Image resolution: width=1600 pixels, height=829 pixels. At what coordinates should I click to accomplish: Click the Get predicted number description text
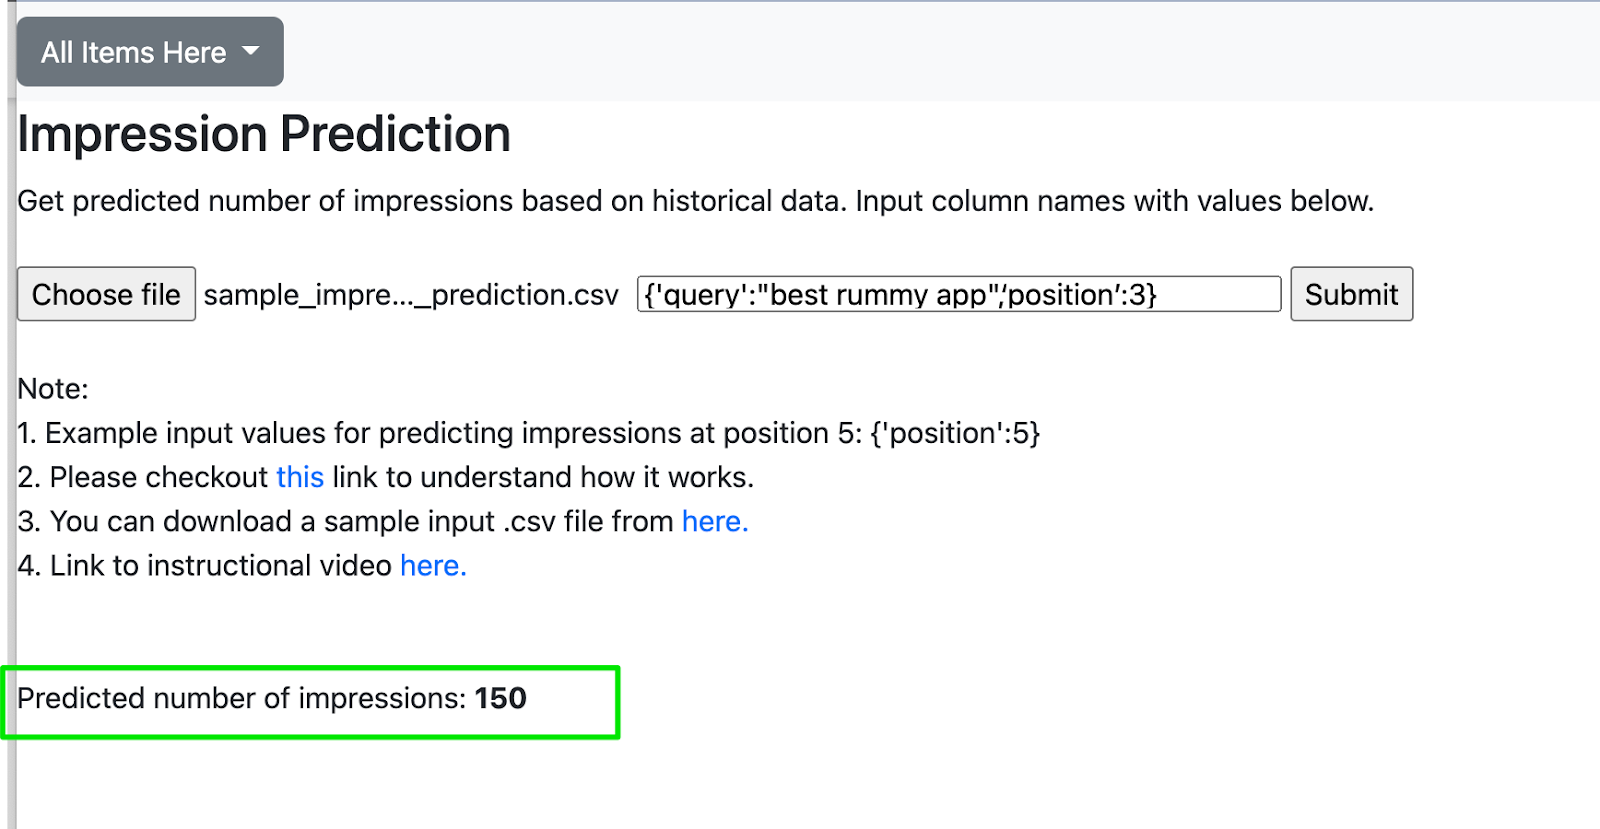[696, 201]
